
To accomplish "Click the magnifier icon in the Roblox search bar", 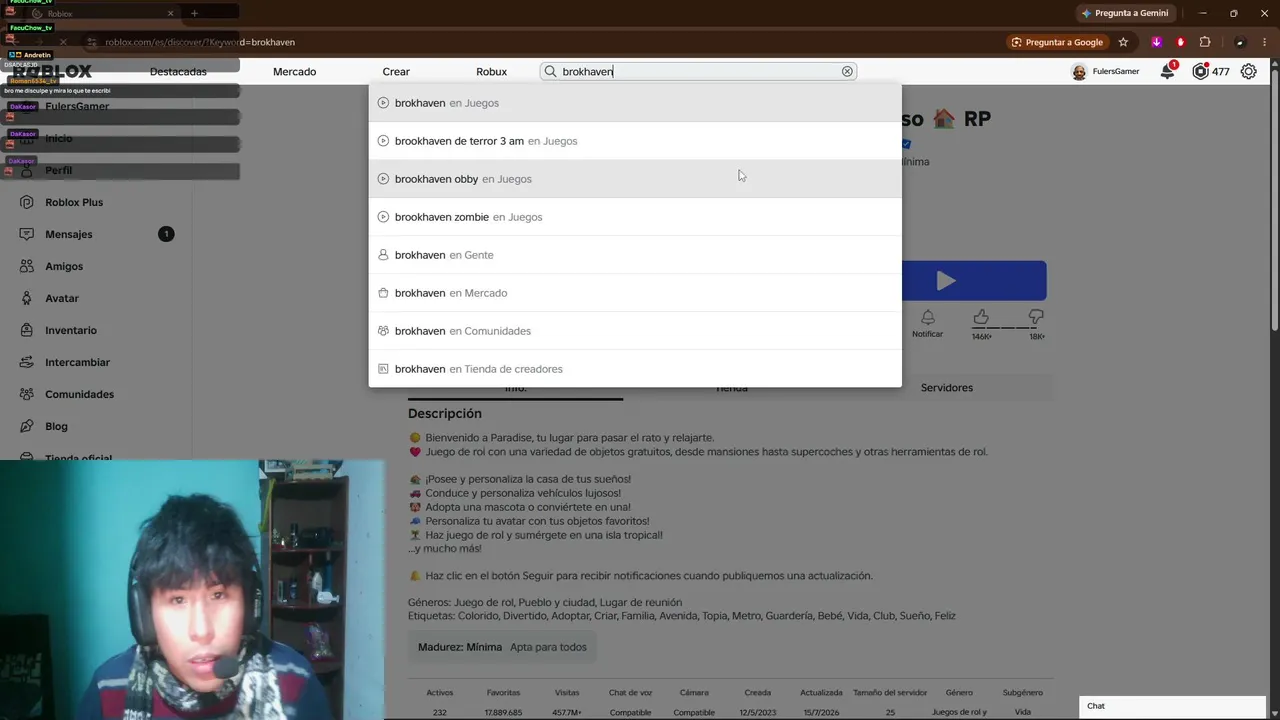I will [550, 71].
